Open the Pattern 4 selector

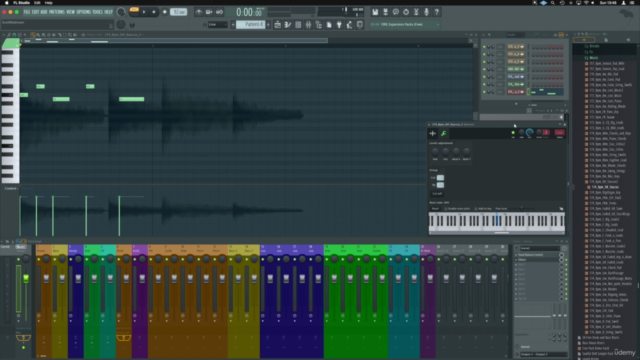pyautogui.click(x=251, y=24)
